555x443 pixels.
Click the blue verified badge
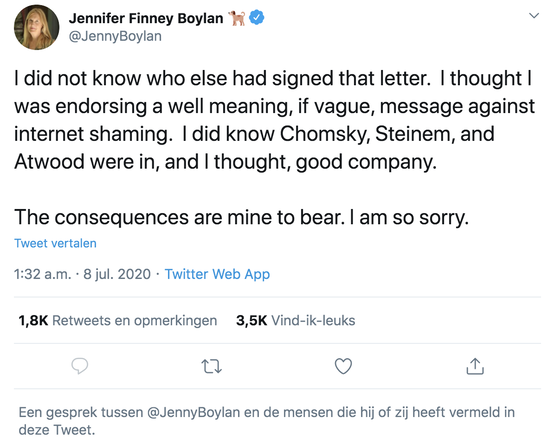(x=257, y=17)
